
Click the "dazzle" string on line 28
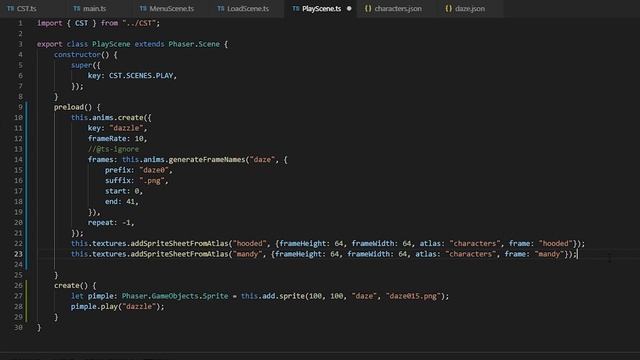point(139,307)
